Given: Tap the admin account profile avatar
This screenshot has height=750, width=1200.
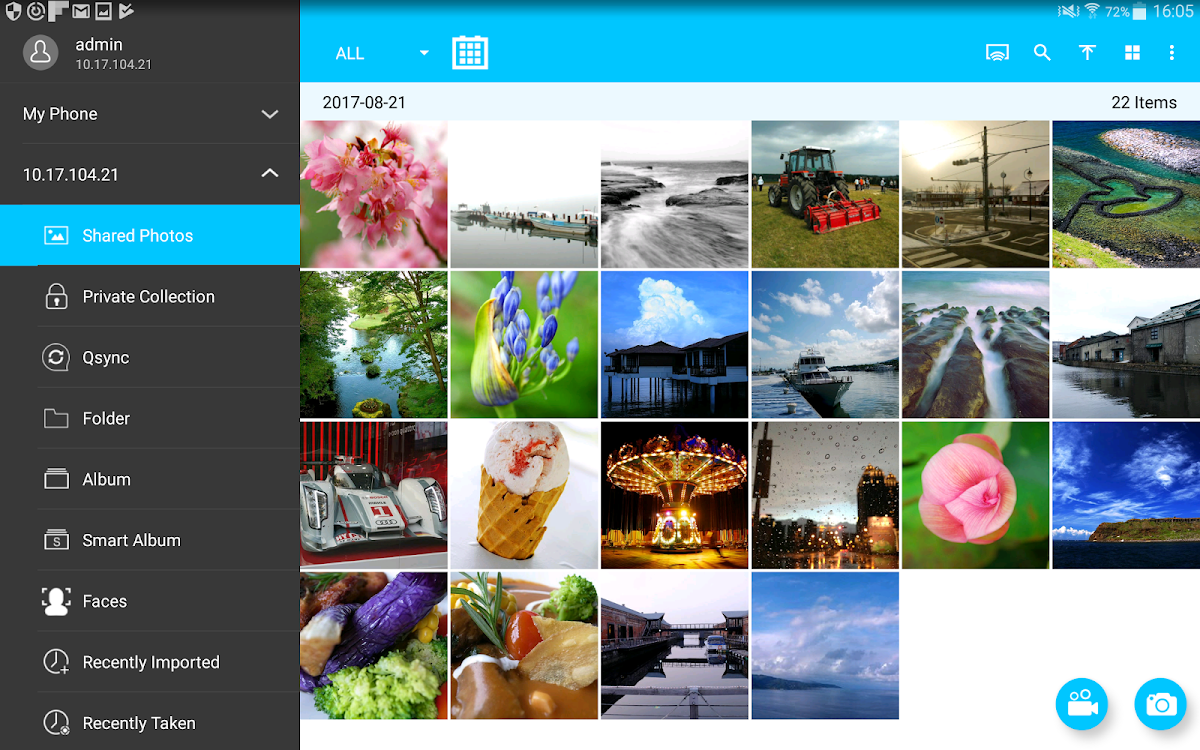Looking at the screenshot, I should [41, 53].
